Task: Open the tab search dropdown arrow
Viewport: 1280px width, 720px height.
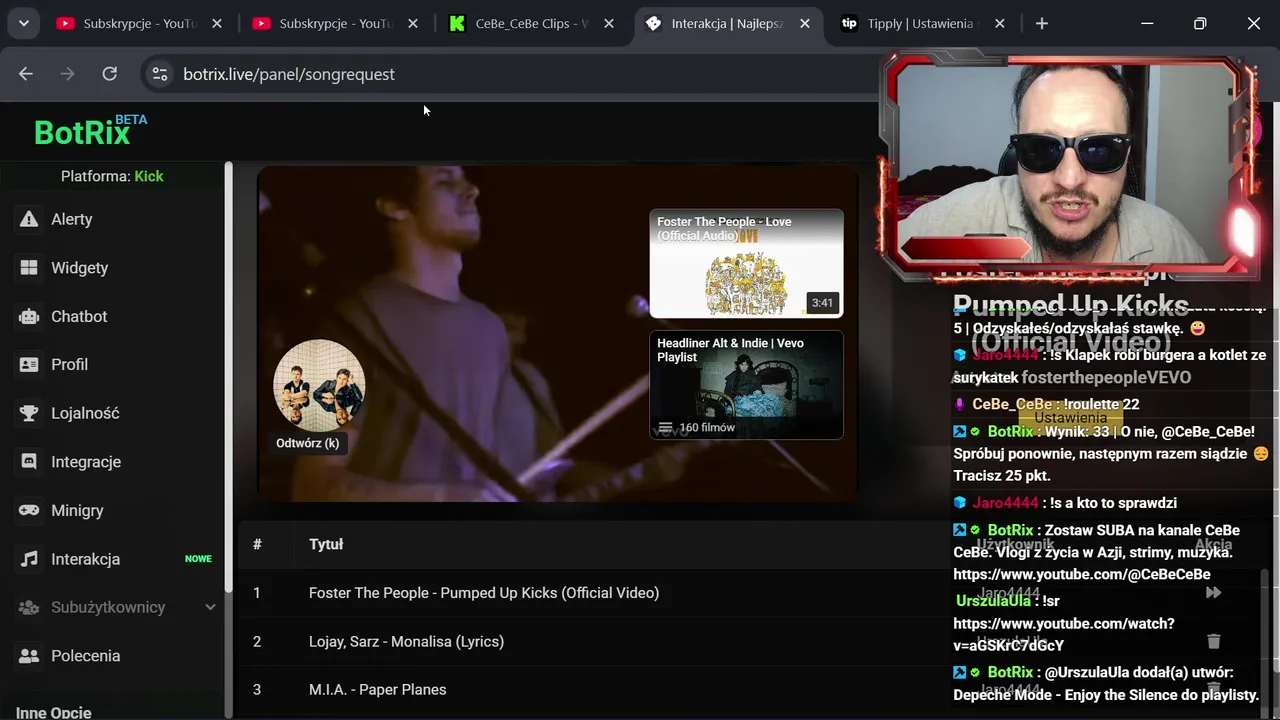Action: click(x=23, y=23)
